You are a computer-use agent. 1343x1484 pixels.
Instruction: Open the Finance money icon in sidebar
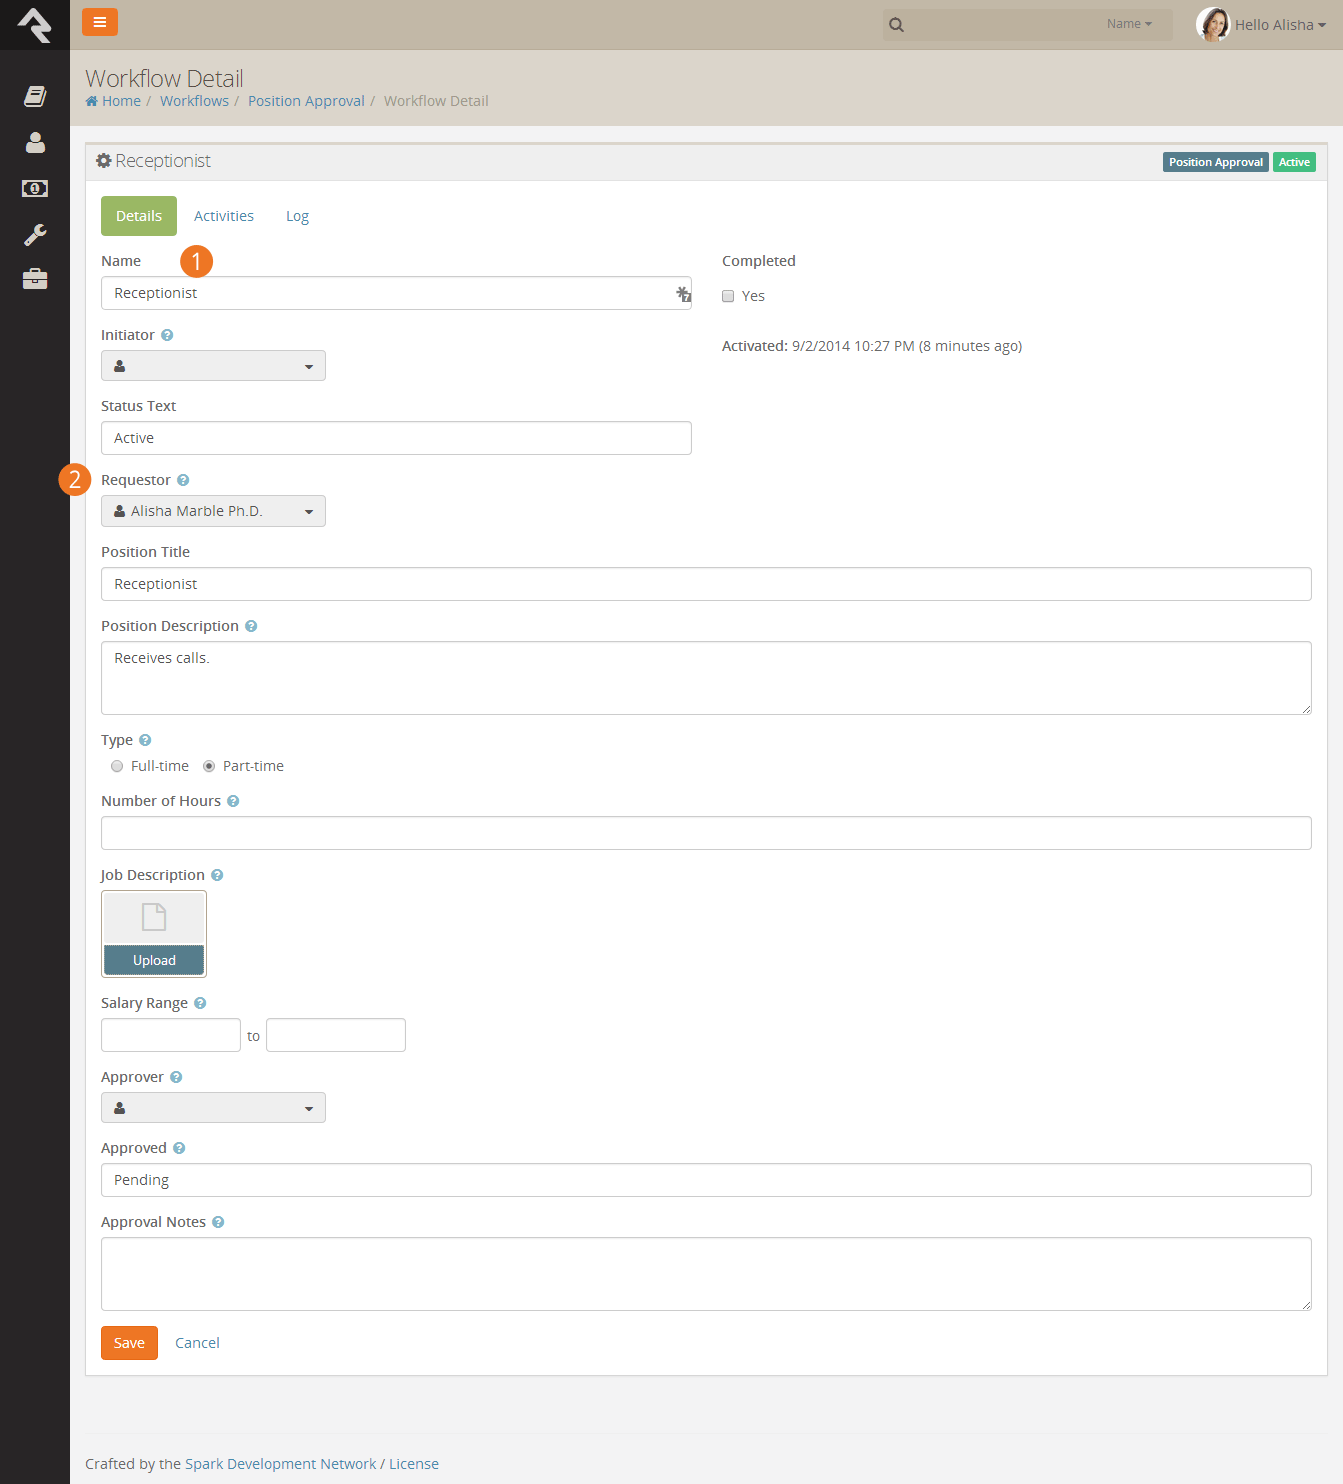click(35, 188)
